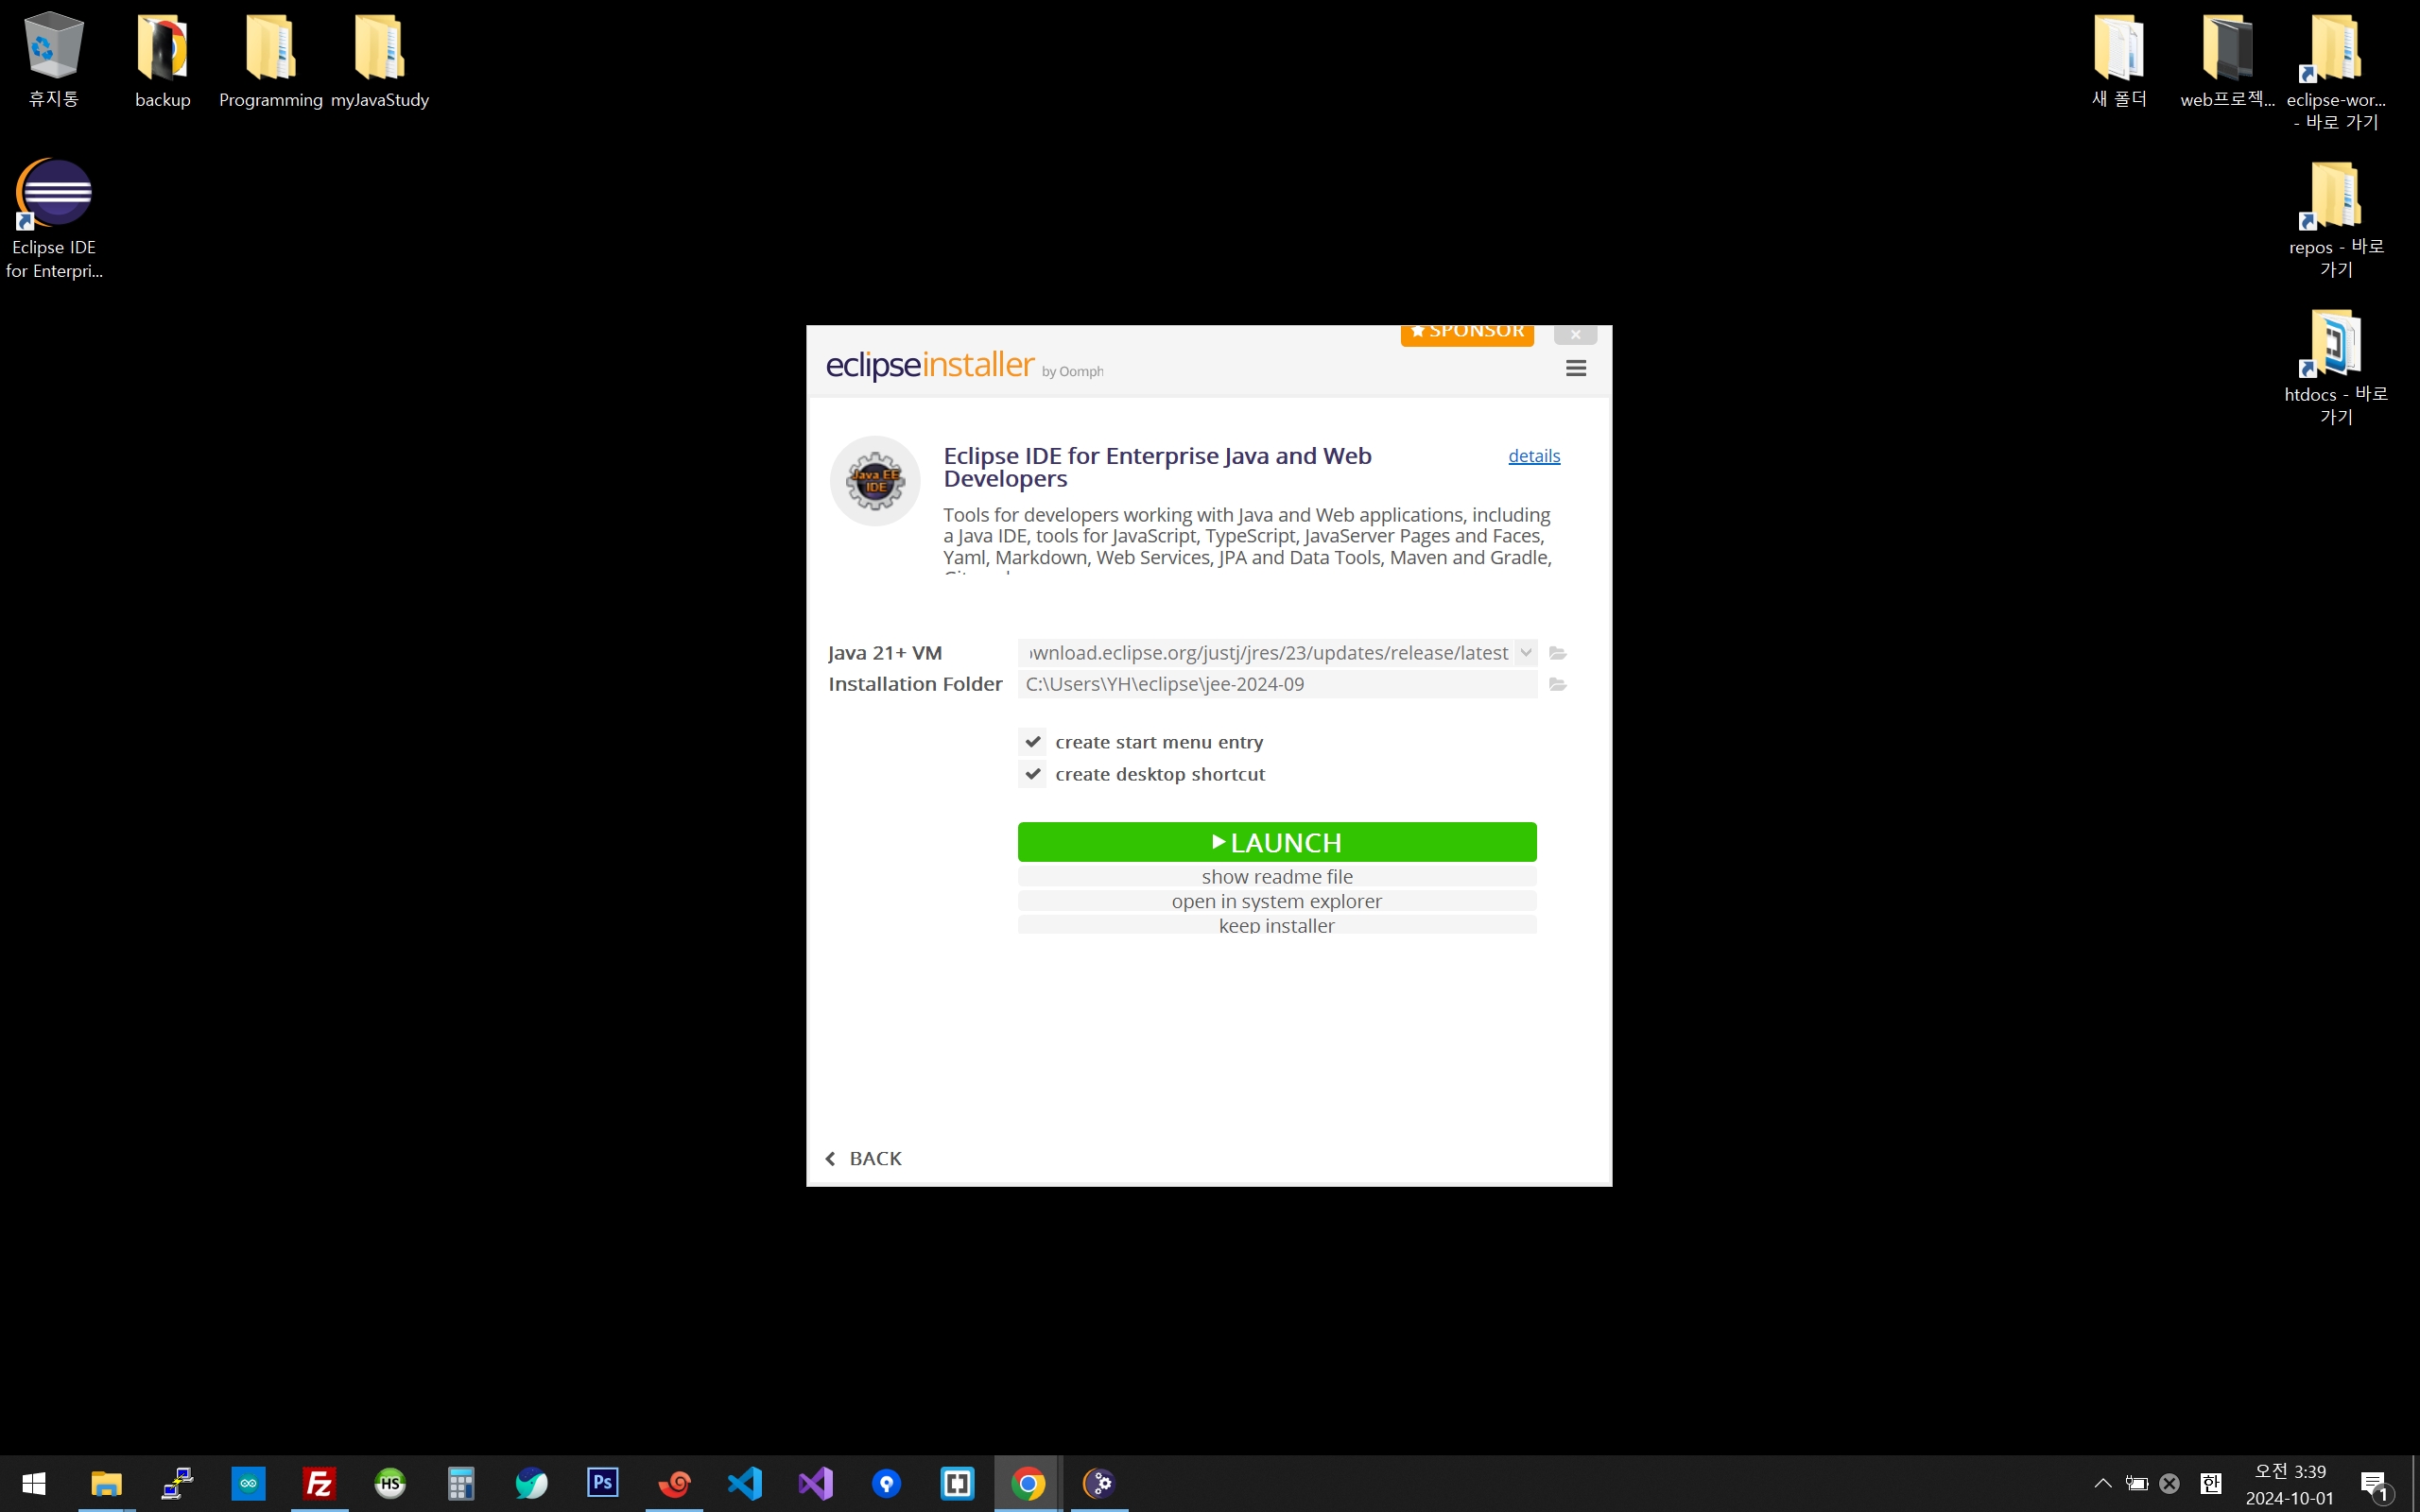This screenshot has width=2420, height=1512.
Task: Switch to Chrome in the taskbar
Action: click(1027, 1483)
